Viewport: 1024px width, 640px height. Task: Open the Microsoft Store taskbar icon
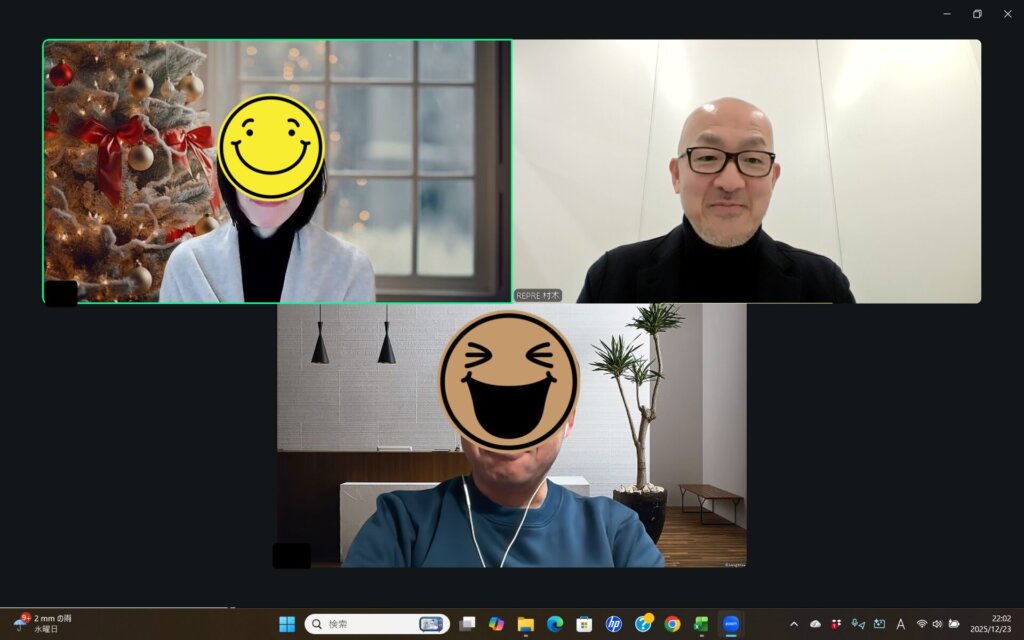point(584,624)
